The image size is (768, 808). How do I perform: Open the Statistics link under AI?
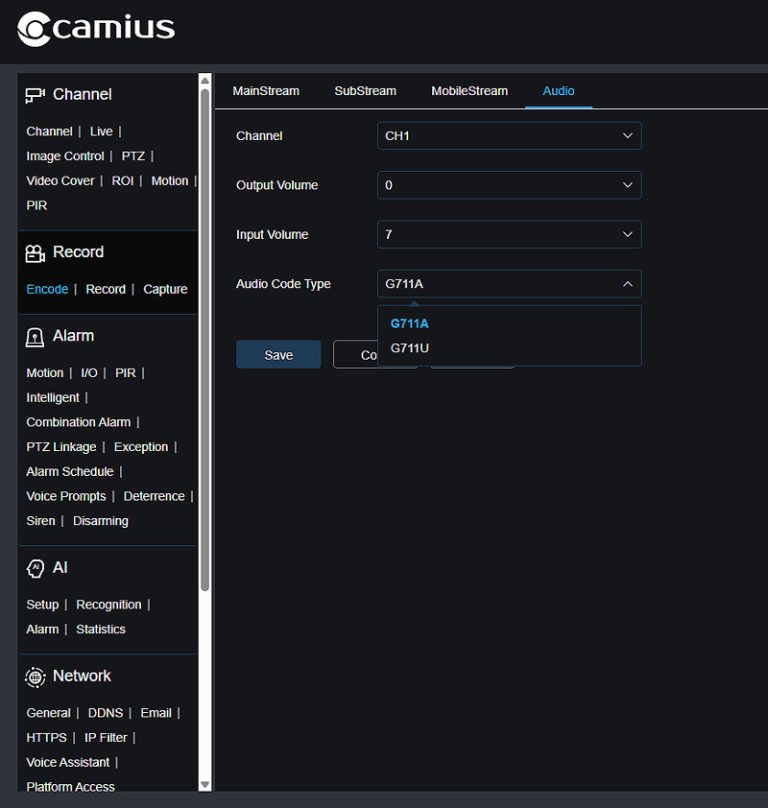[x=101, y=629]
